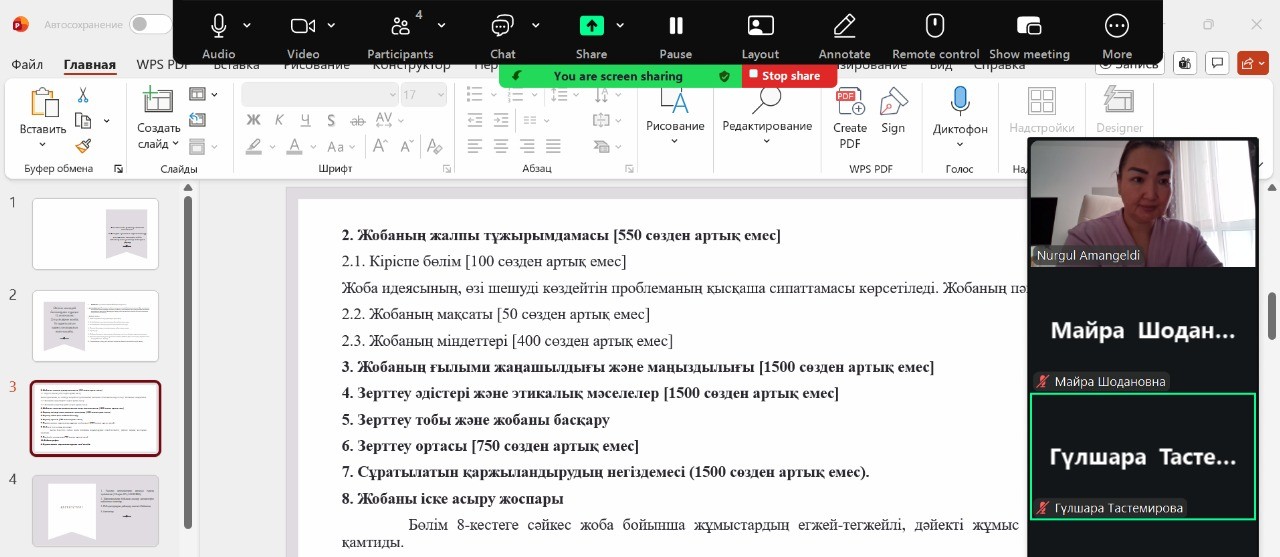The width and height of the screenshot is (1280, 557).
Task: Toggle the Zoom Audio microphone
Action: tap(218, 27)
